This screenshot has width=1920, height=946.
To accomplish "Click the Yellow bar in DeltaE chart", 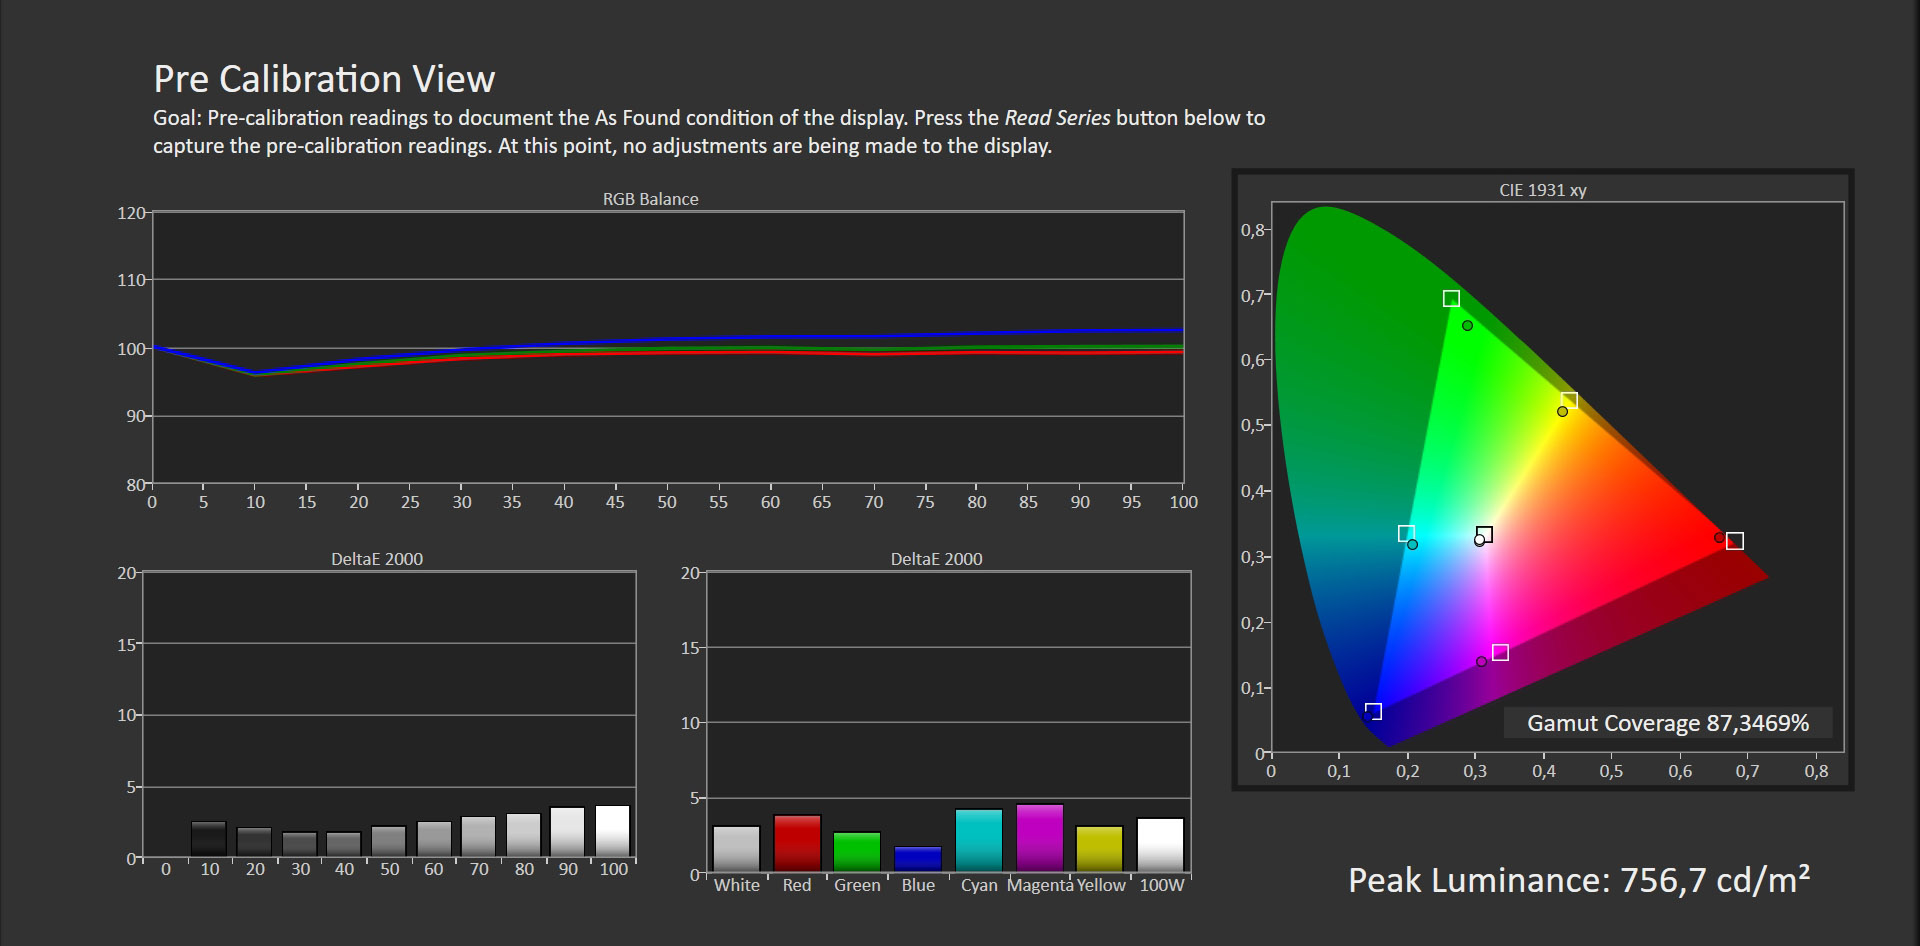I will tap(1100, 849).
